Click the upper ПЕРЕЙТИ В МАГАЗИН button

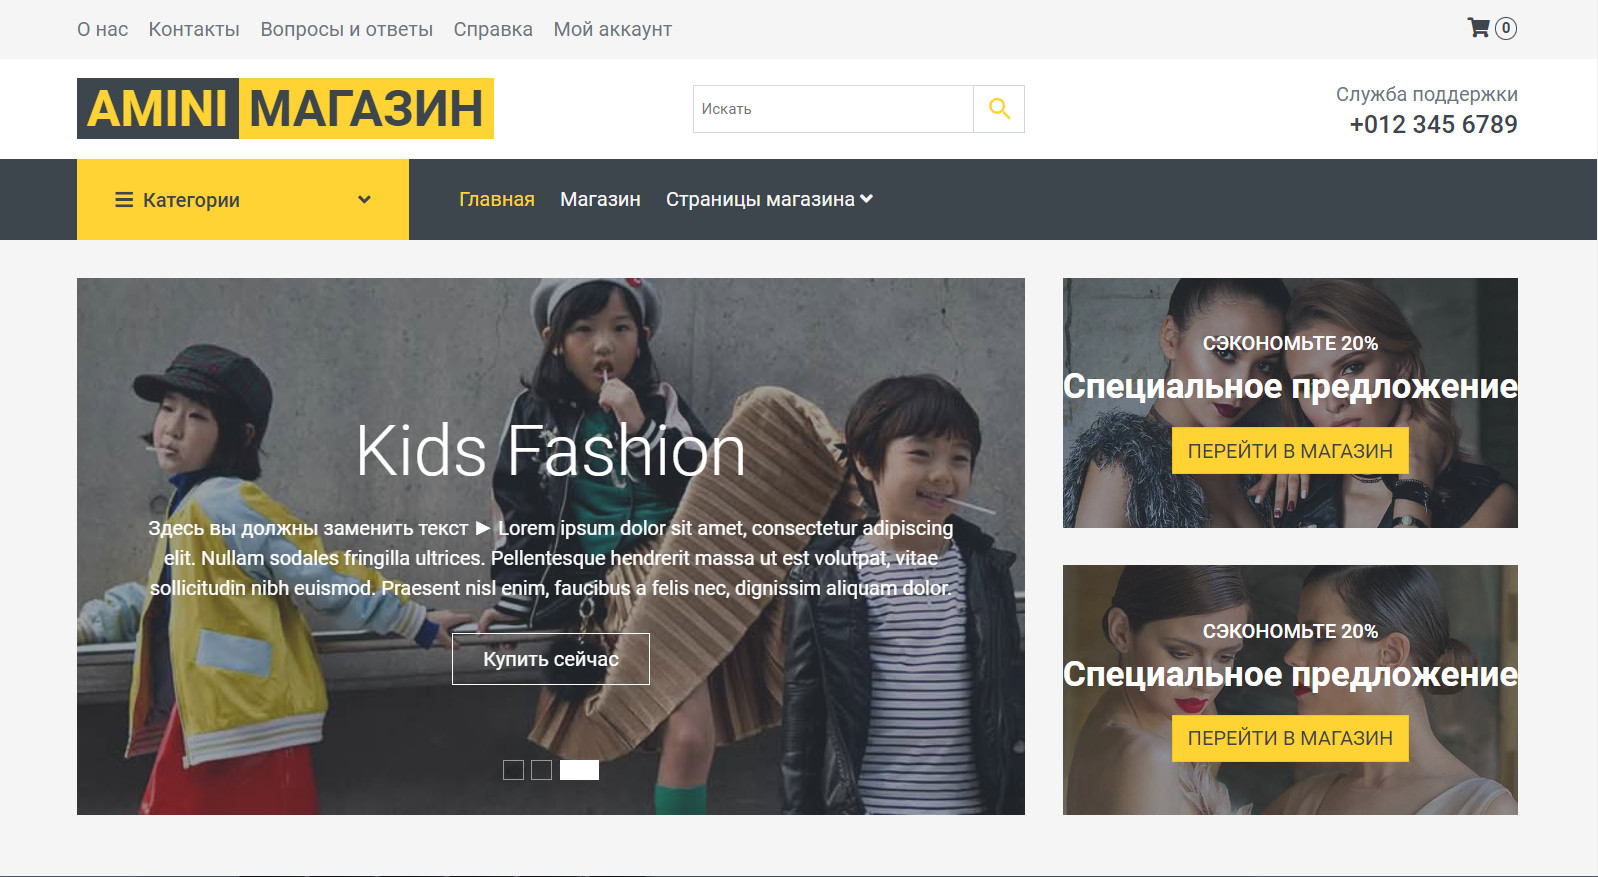(x=1290, y=451)
